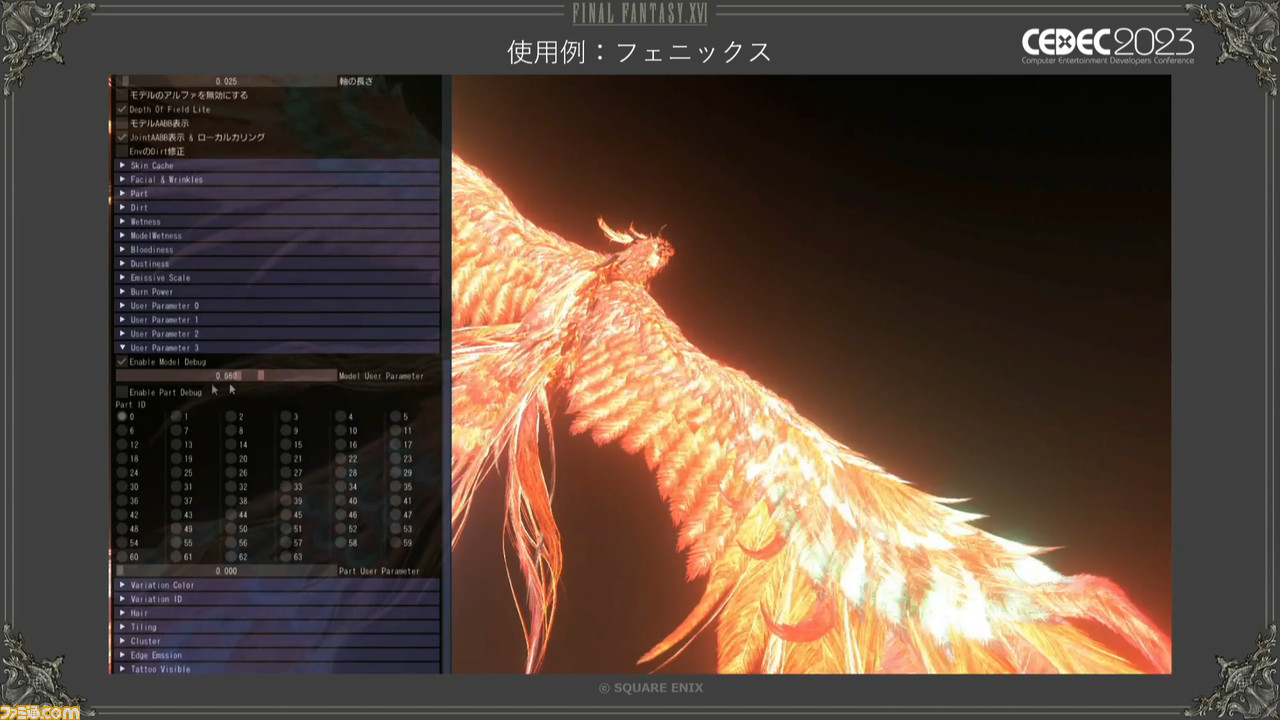Viewport: 1280px width, 720px height.
Task: Select Part ID 60 radio button
Action: [122, 556]
